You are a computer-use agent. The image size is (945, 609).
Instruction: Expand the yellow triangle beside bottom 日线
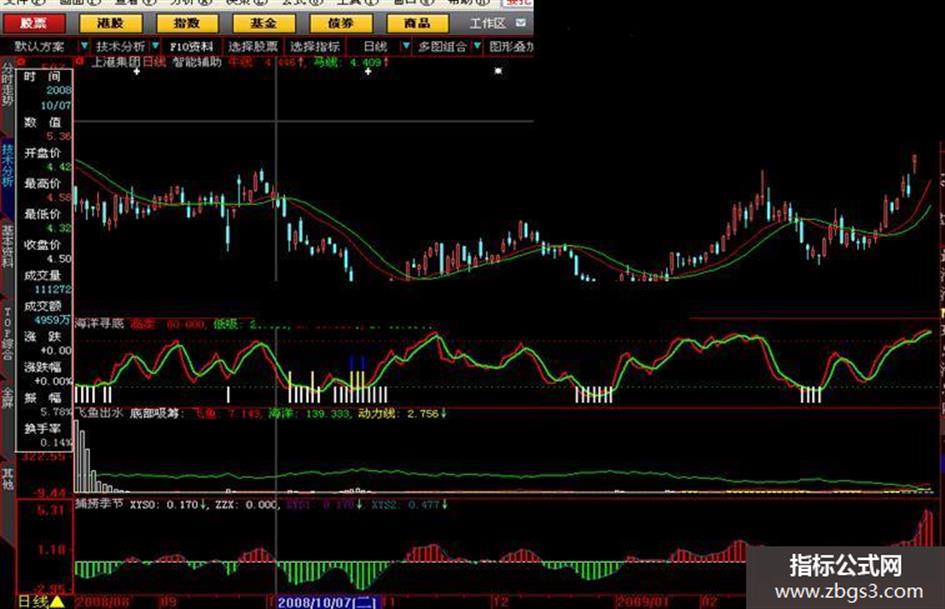(57, 601)
